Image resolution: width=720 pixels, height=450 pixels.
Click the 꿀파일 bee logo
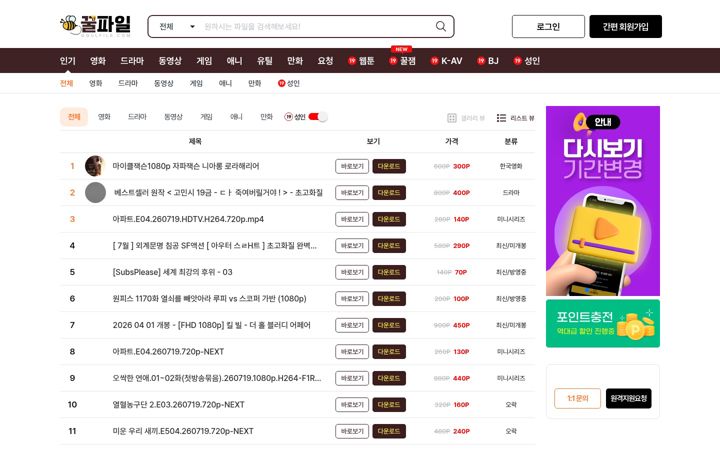(96, 26)
